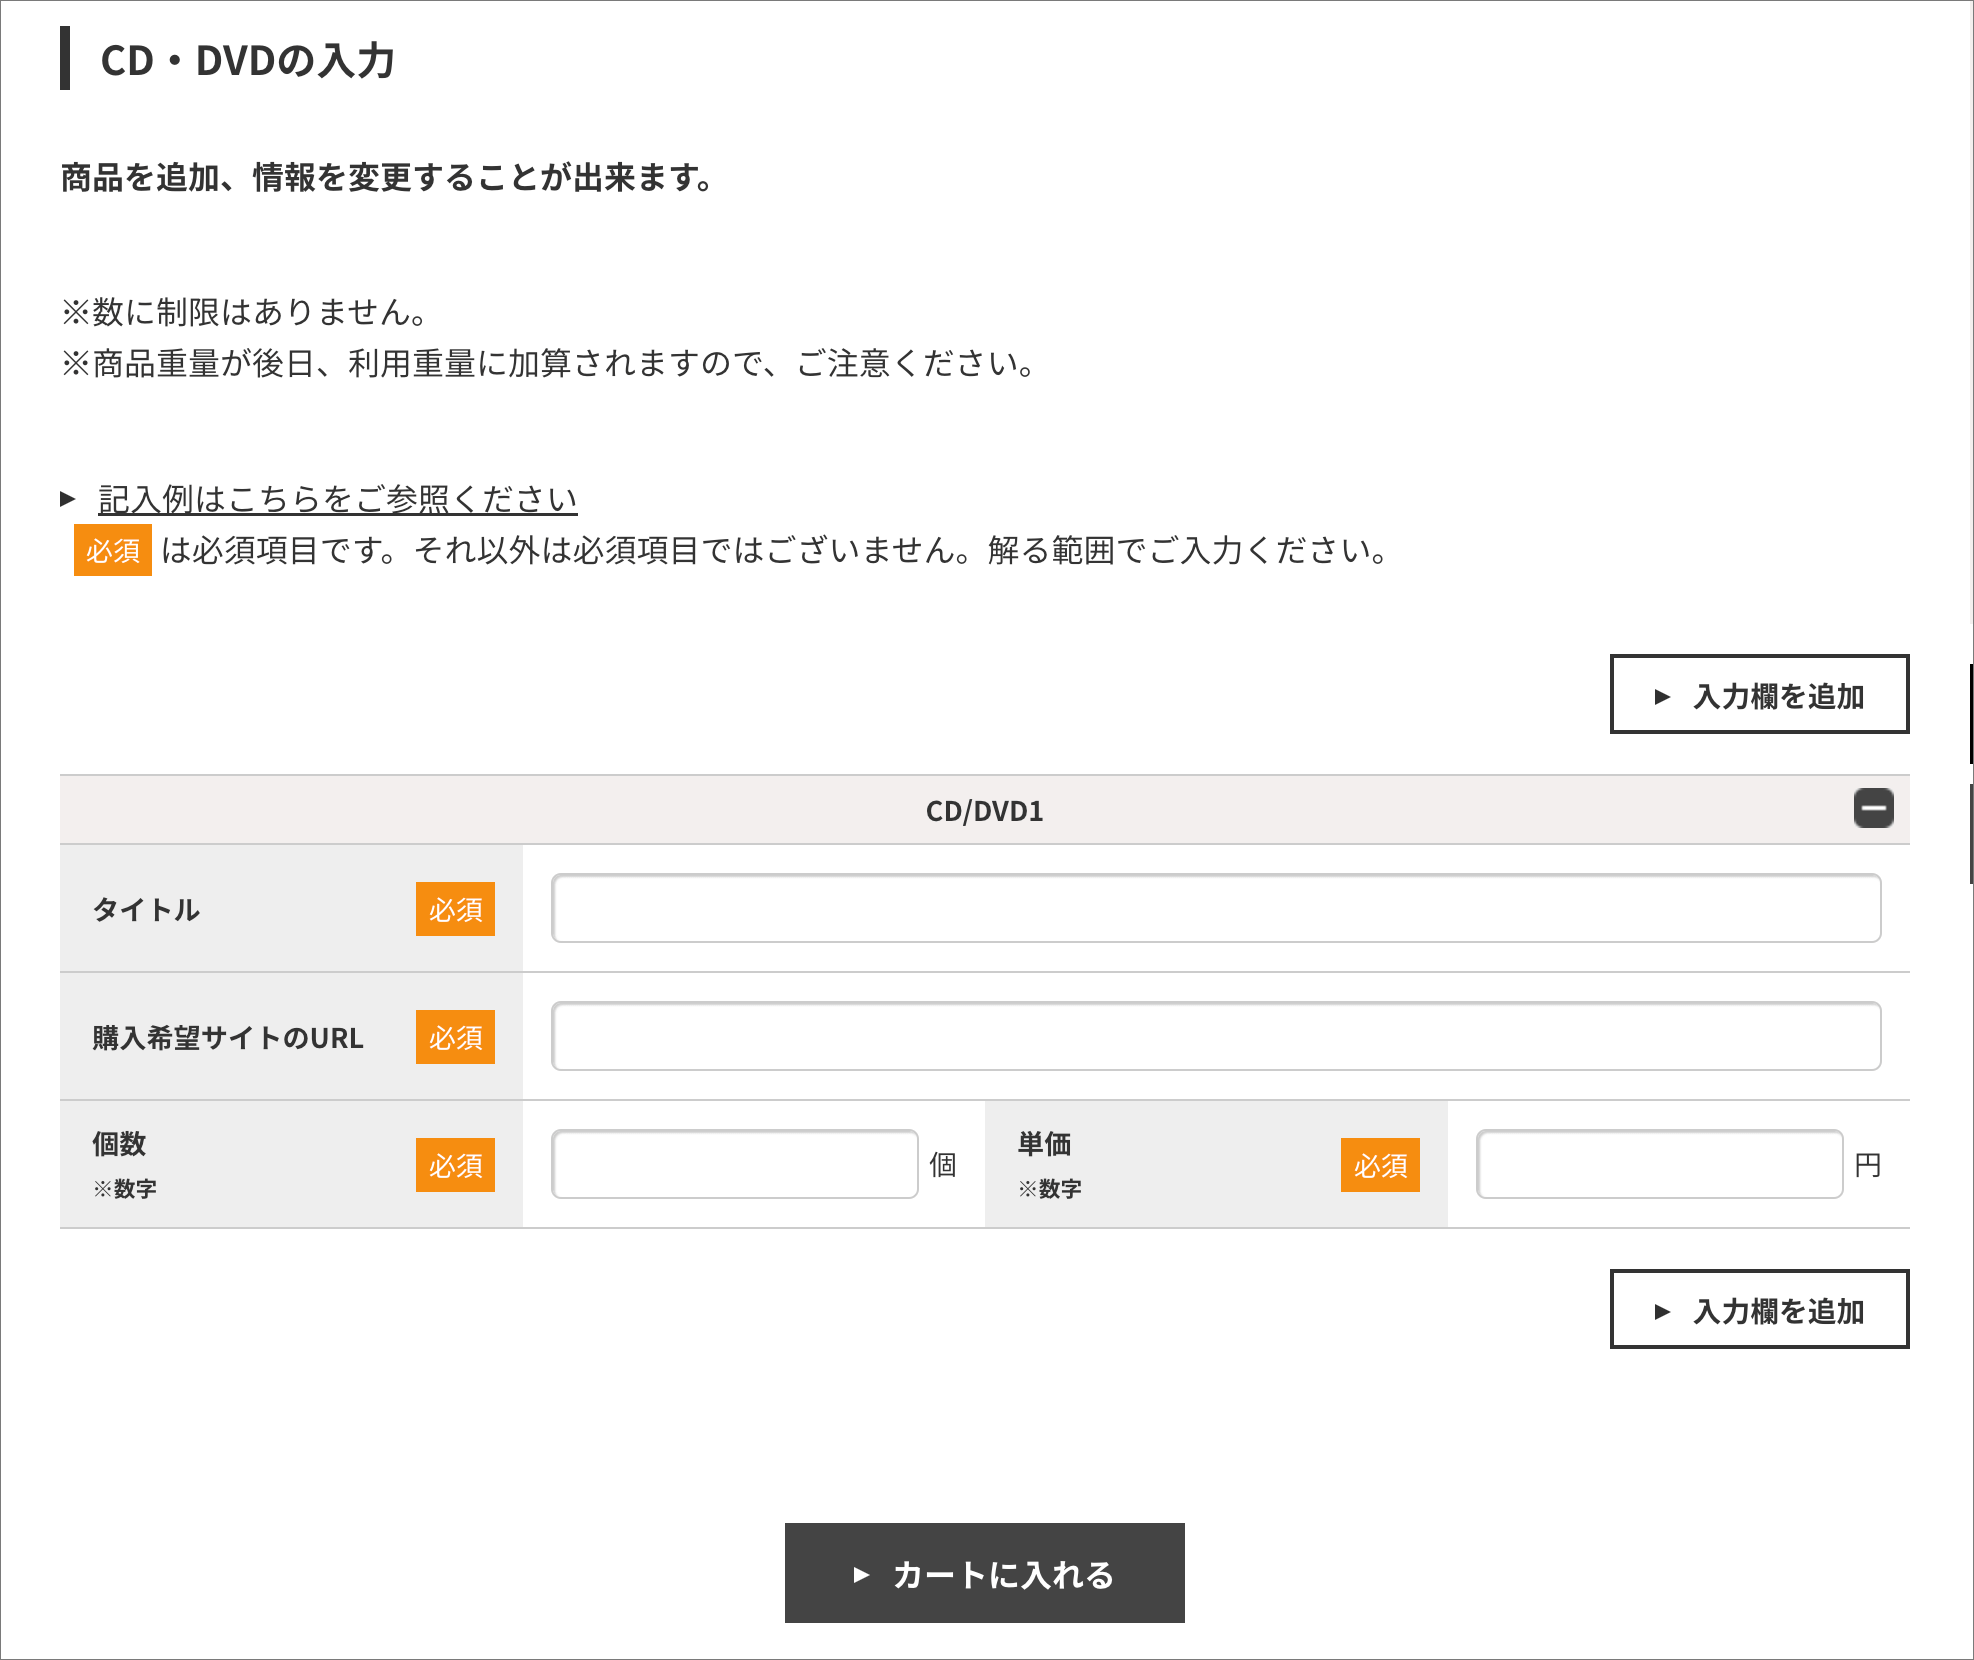Click the 単価 label text

pyautogui.click(x=1044, y=1143)
